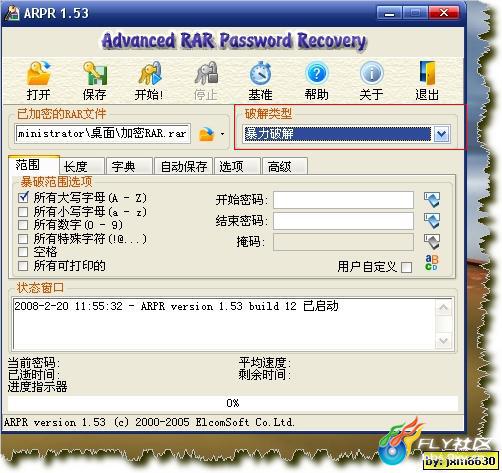Click the 掩码 mask field
This screenshot has width=502, height=473.
coord(343,242)
